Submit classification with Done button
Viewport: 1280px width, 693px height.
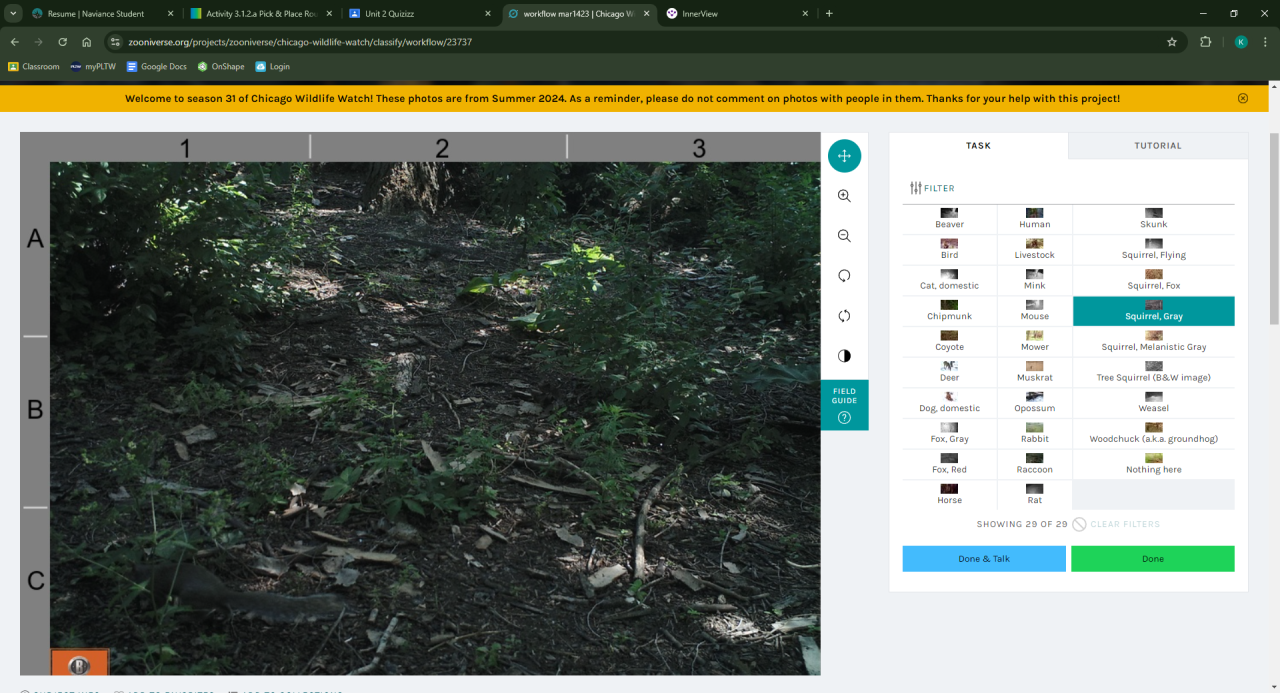(1153, 559)
